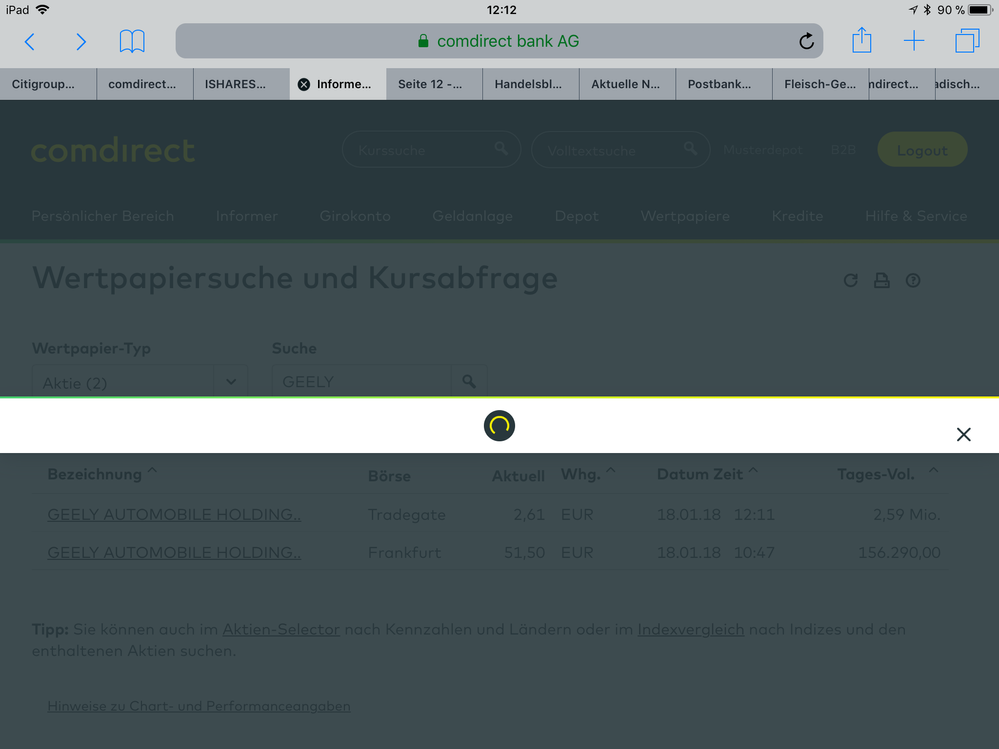Add a new tab with the plus icon
The height and width of the screenshot is (749, 999).
point(914,41)
